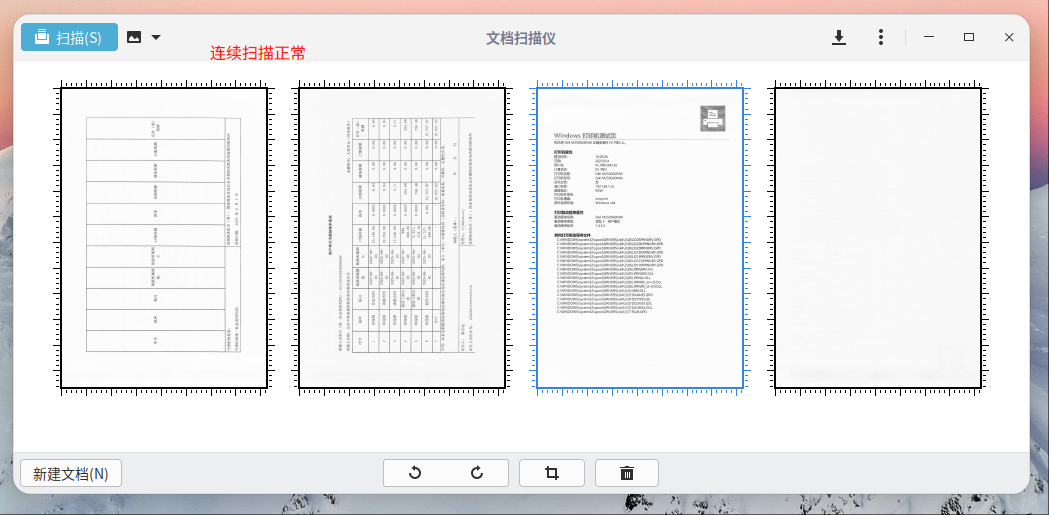The width and height of the screenshot is (1049, 515).
Task: Rotate the page counter-clockwise
Action: [415, 474]
